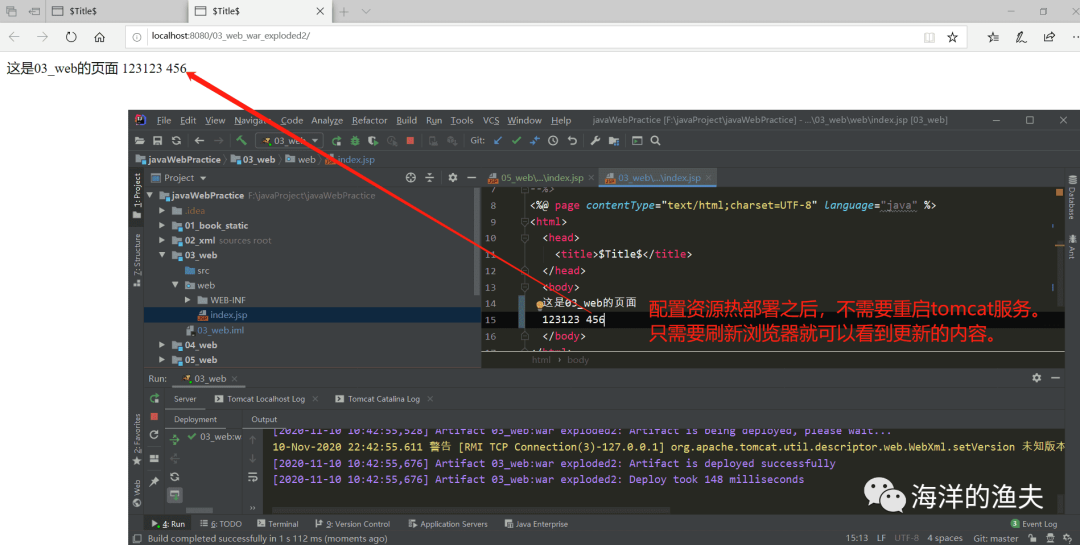This screenshot has width=1080, height=545.
Task: Click the Build Project hammer icon
Action: [241, 141]
